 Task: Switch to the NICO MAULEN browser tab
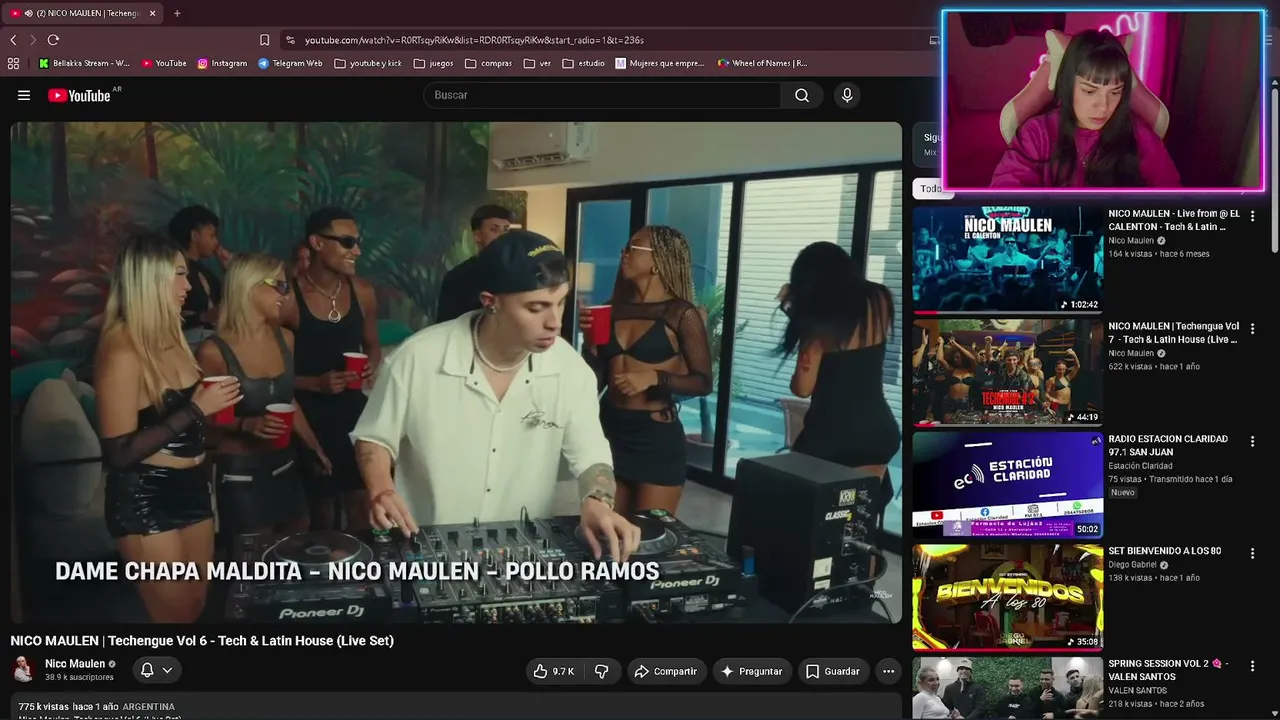[82, 13]
